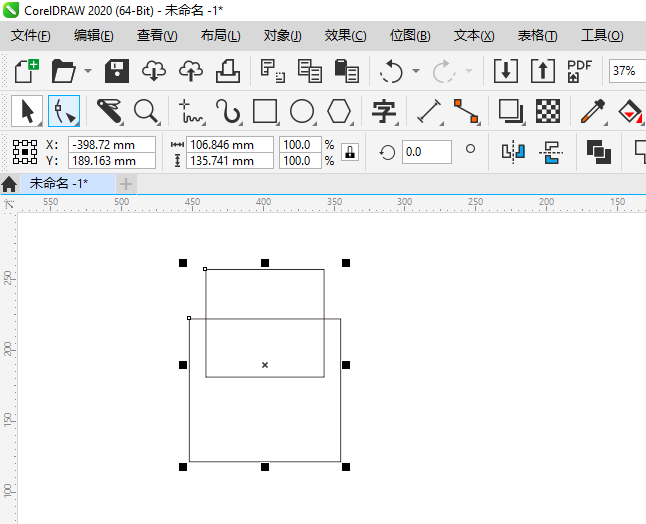Select the Text tool
646x524 pixels.
[384, 111]
